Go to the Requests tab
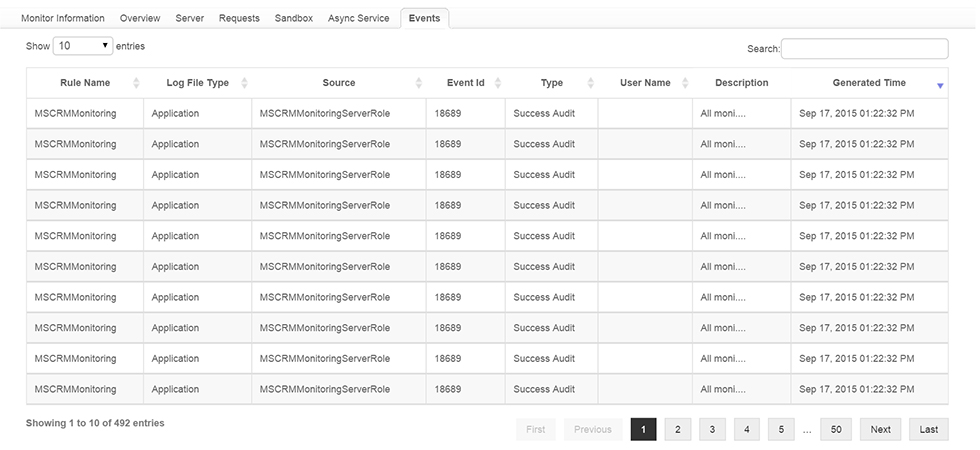980x450 pixels. click(239, 18)
